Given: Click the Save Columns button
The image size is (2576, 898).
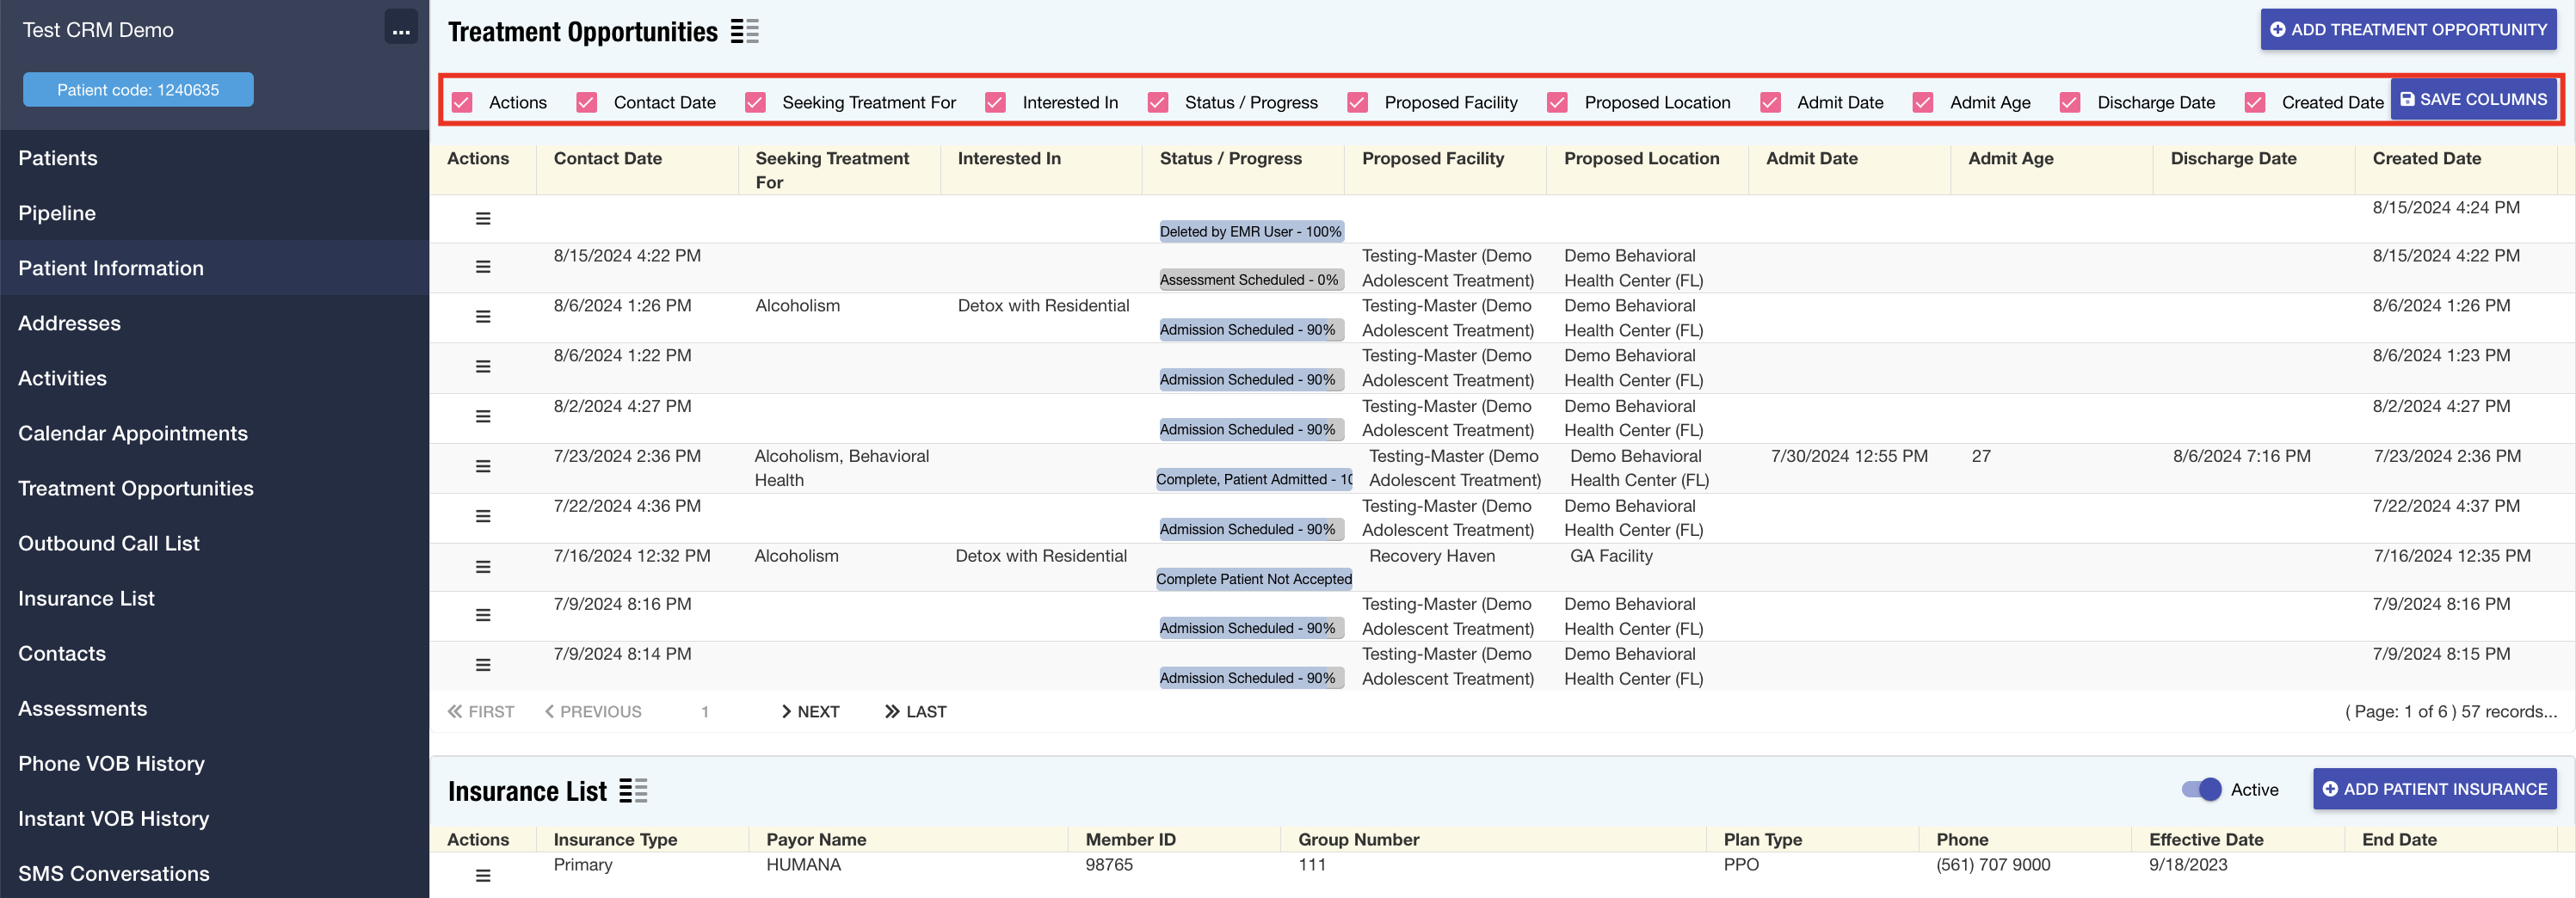Looking at the screenshot, I should click(x=2473, y=100).
